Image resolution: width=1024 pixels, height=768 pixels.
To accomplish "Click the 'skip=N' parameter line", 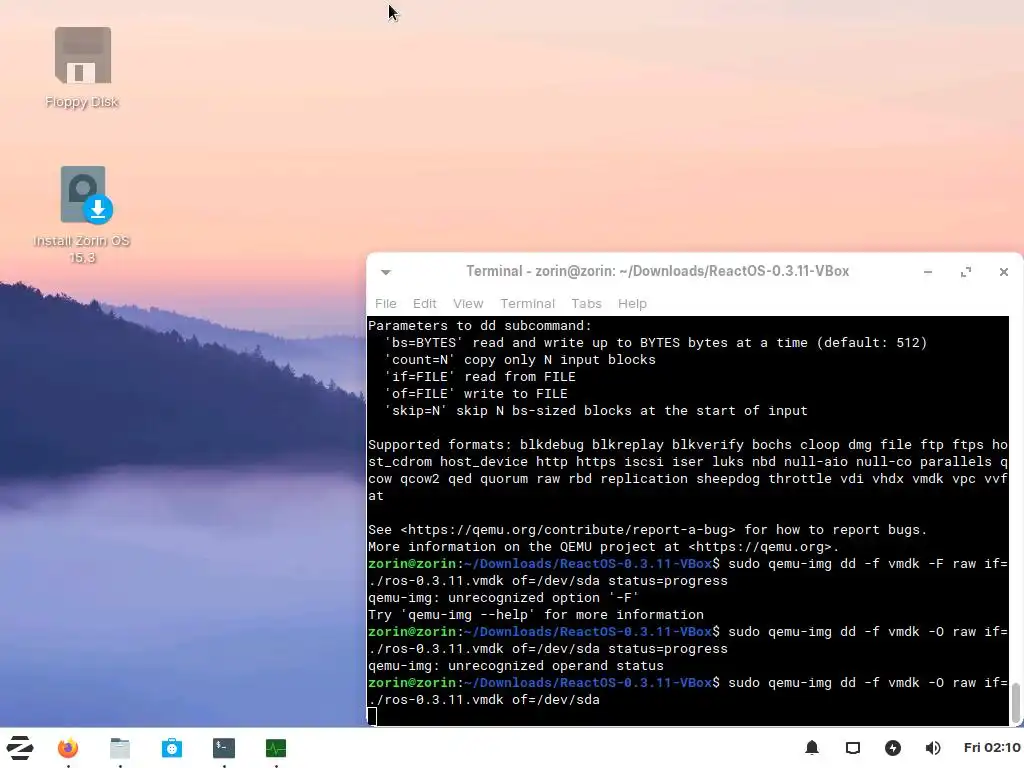I will [x=596, y=410].
